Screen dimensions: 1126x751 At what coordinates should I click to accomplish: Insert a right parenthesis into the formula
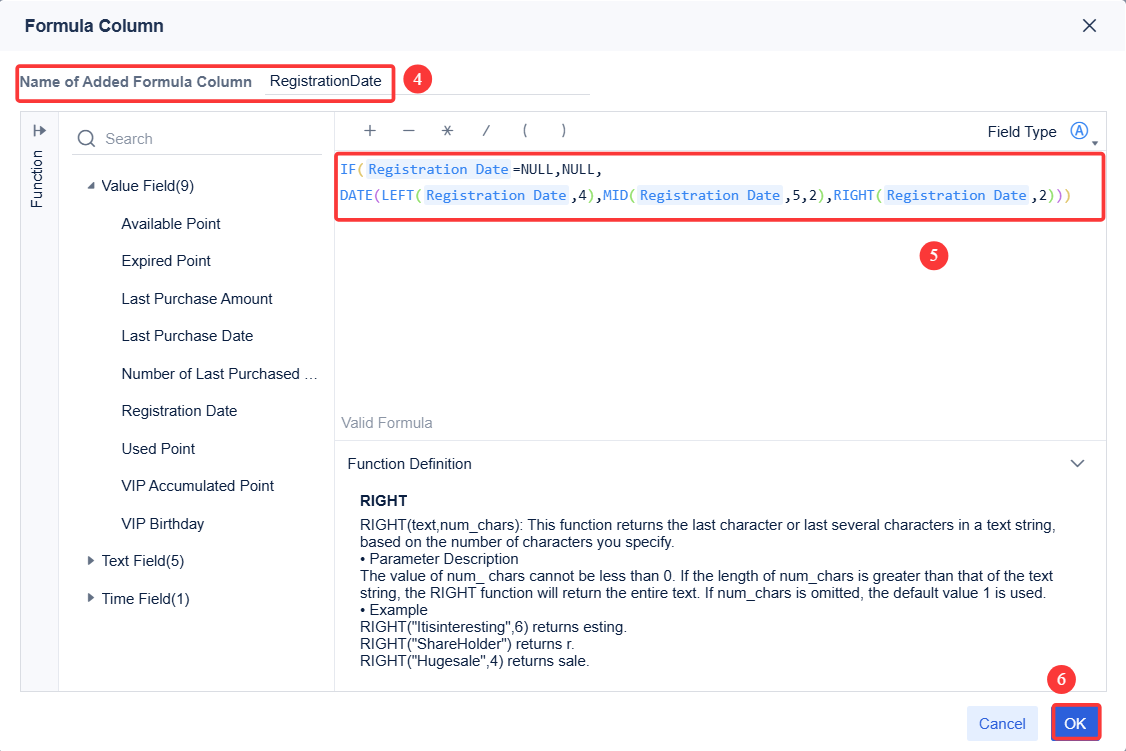click(563, 130)
